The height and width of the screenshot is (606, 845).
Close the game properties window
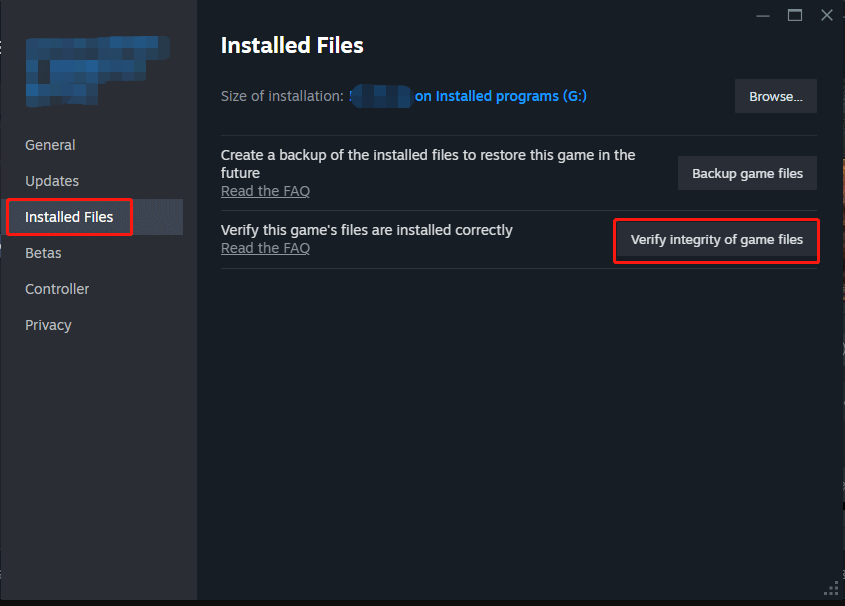click(827, 15)
